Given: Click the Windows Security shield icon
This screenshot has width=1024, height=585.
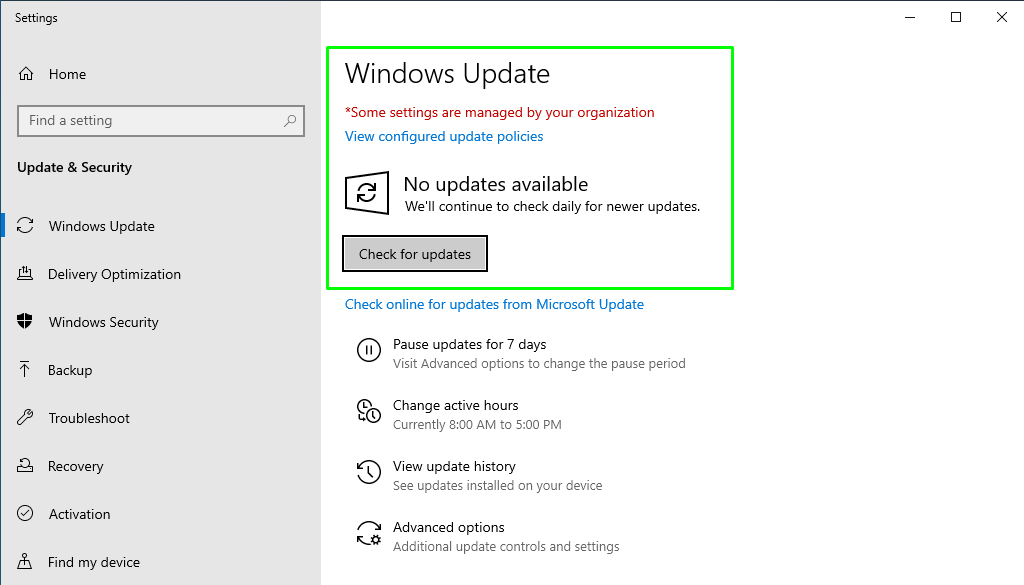Looking at the screenshot, I should (x=26, y=322).
